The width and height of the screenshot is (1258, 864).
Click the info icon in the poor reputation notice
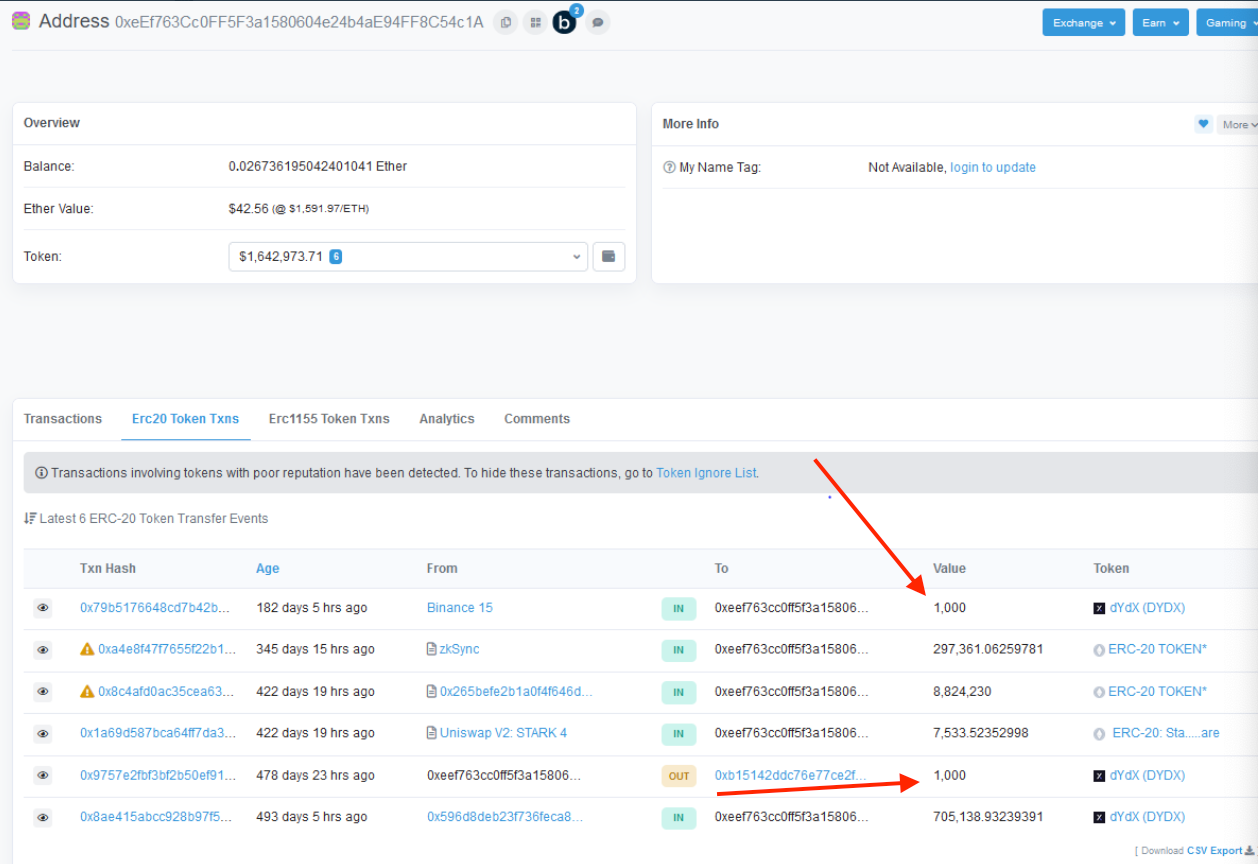[41, 473]
